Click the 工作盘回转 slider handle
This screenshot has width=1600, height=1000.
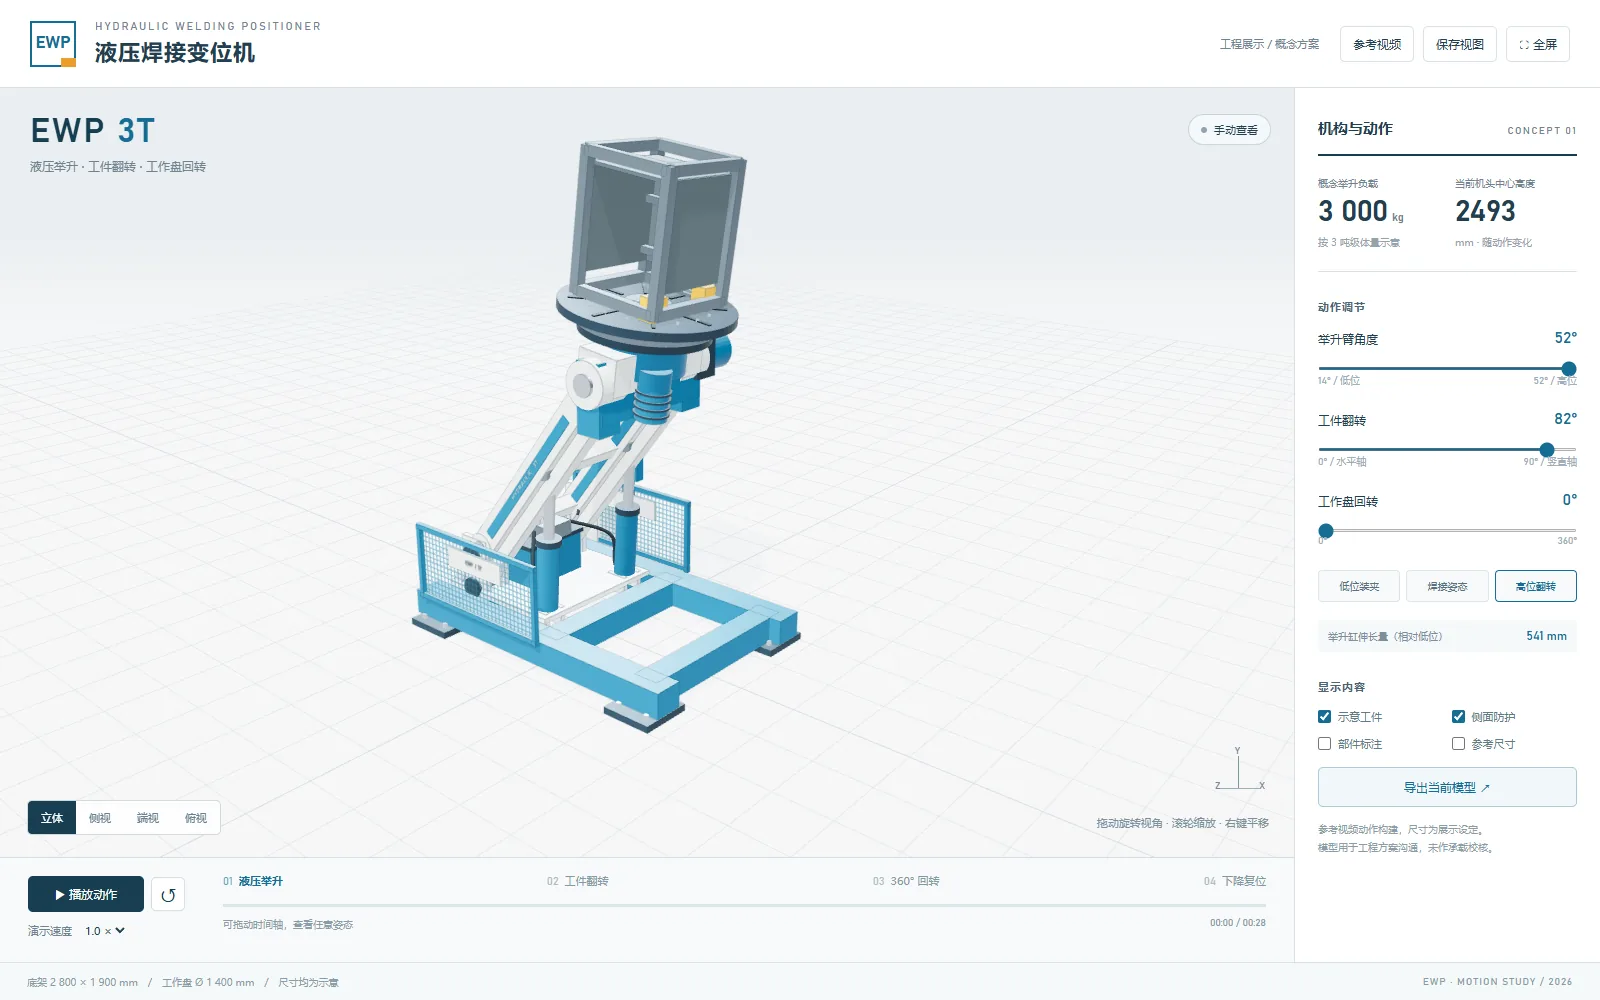point(1326,531)
